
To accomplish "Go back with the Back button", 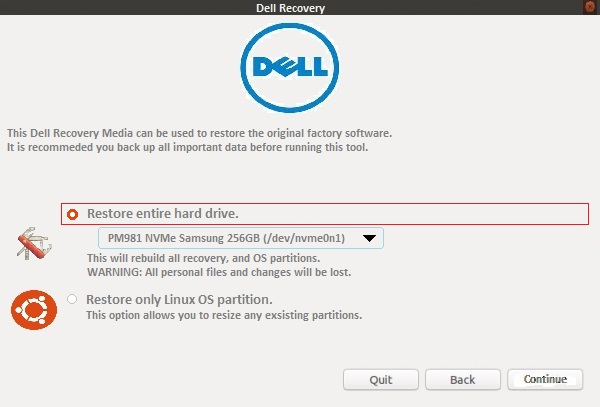I will (x=462, y=380).
